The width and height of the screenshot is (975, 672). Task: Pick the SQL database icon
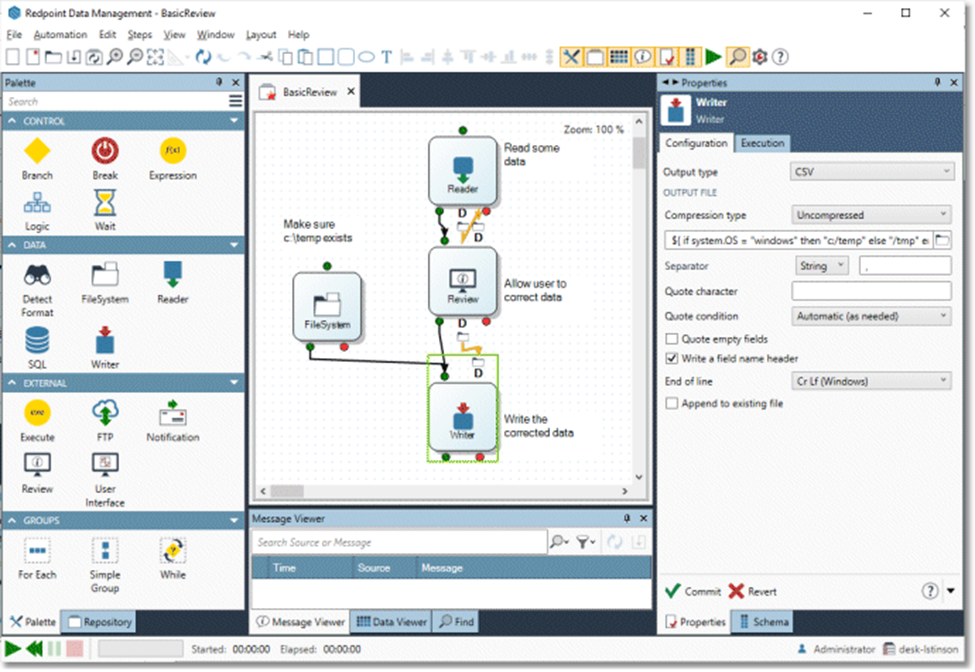tap(37, 340)
